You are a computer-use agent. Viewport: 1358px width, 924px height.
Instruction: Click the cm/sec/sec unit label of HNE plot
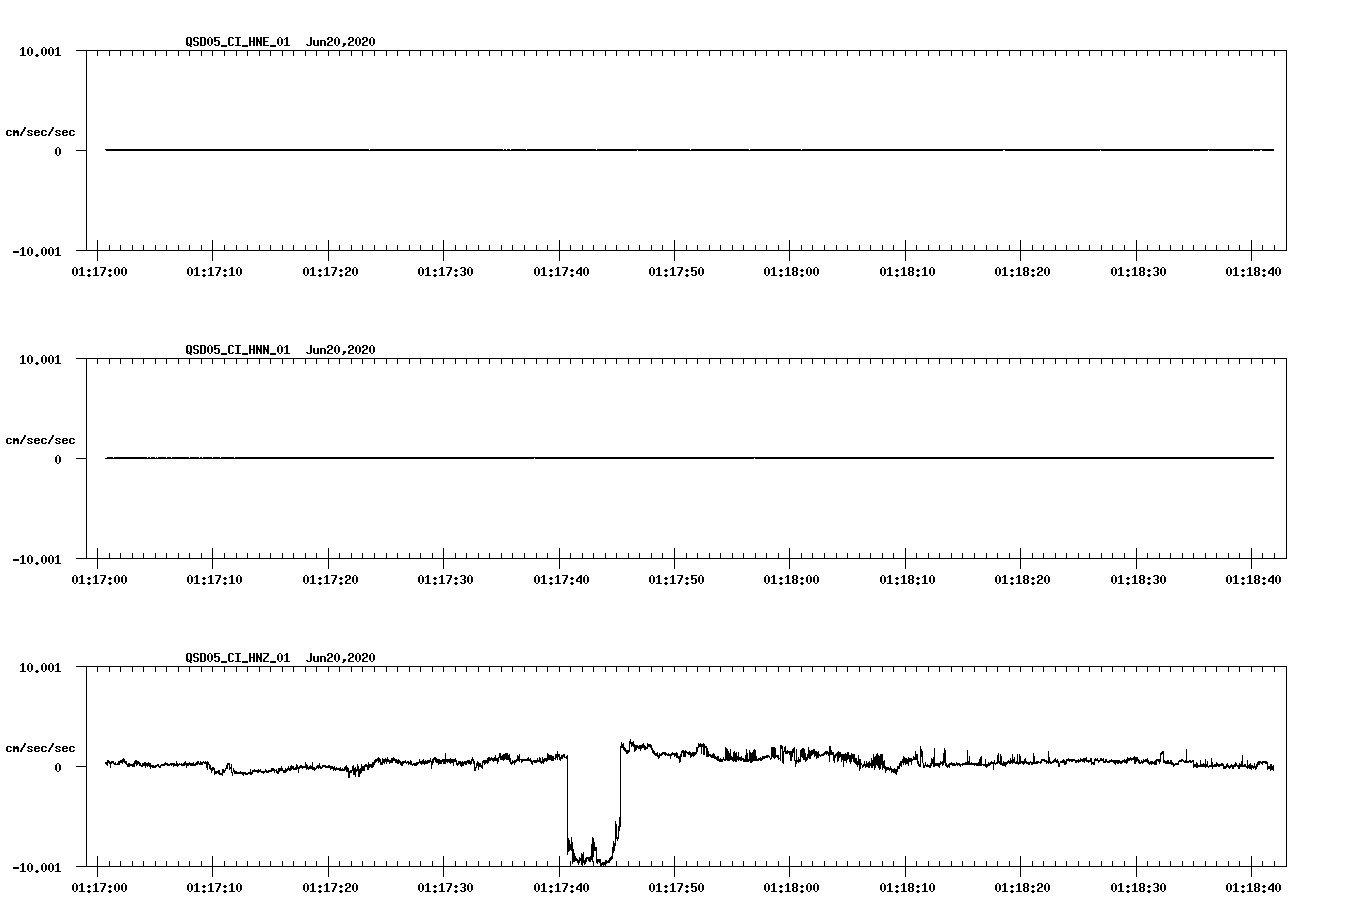40,132
